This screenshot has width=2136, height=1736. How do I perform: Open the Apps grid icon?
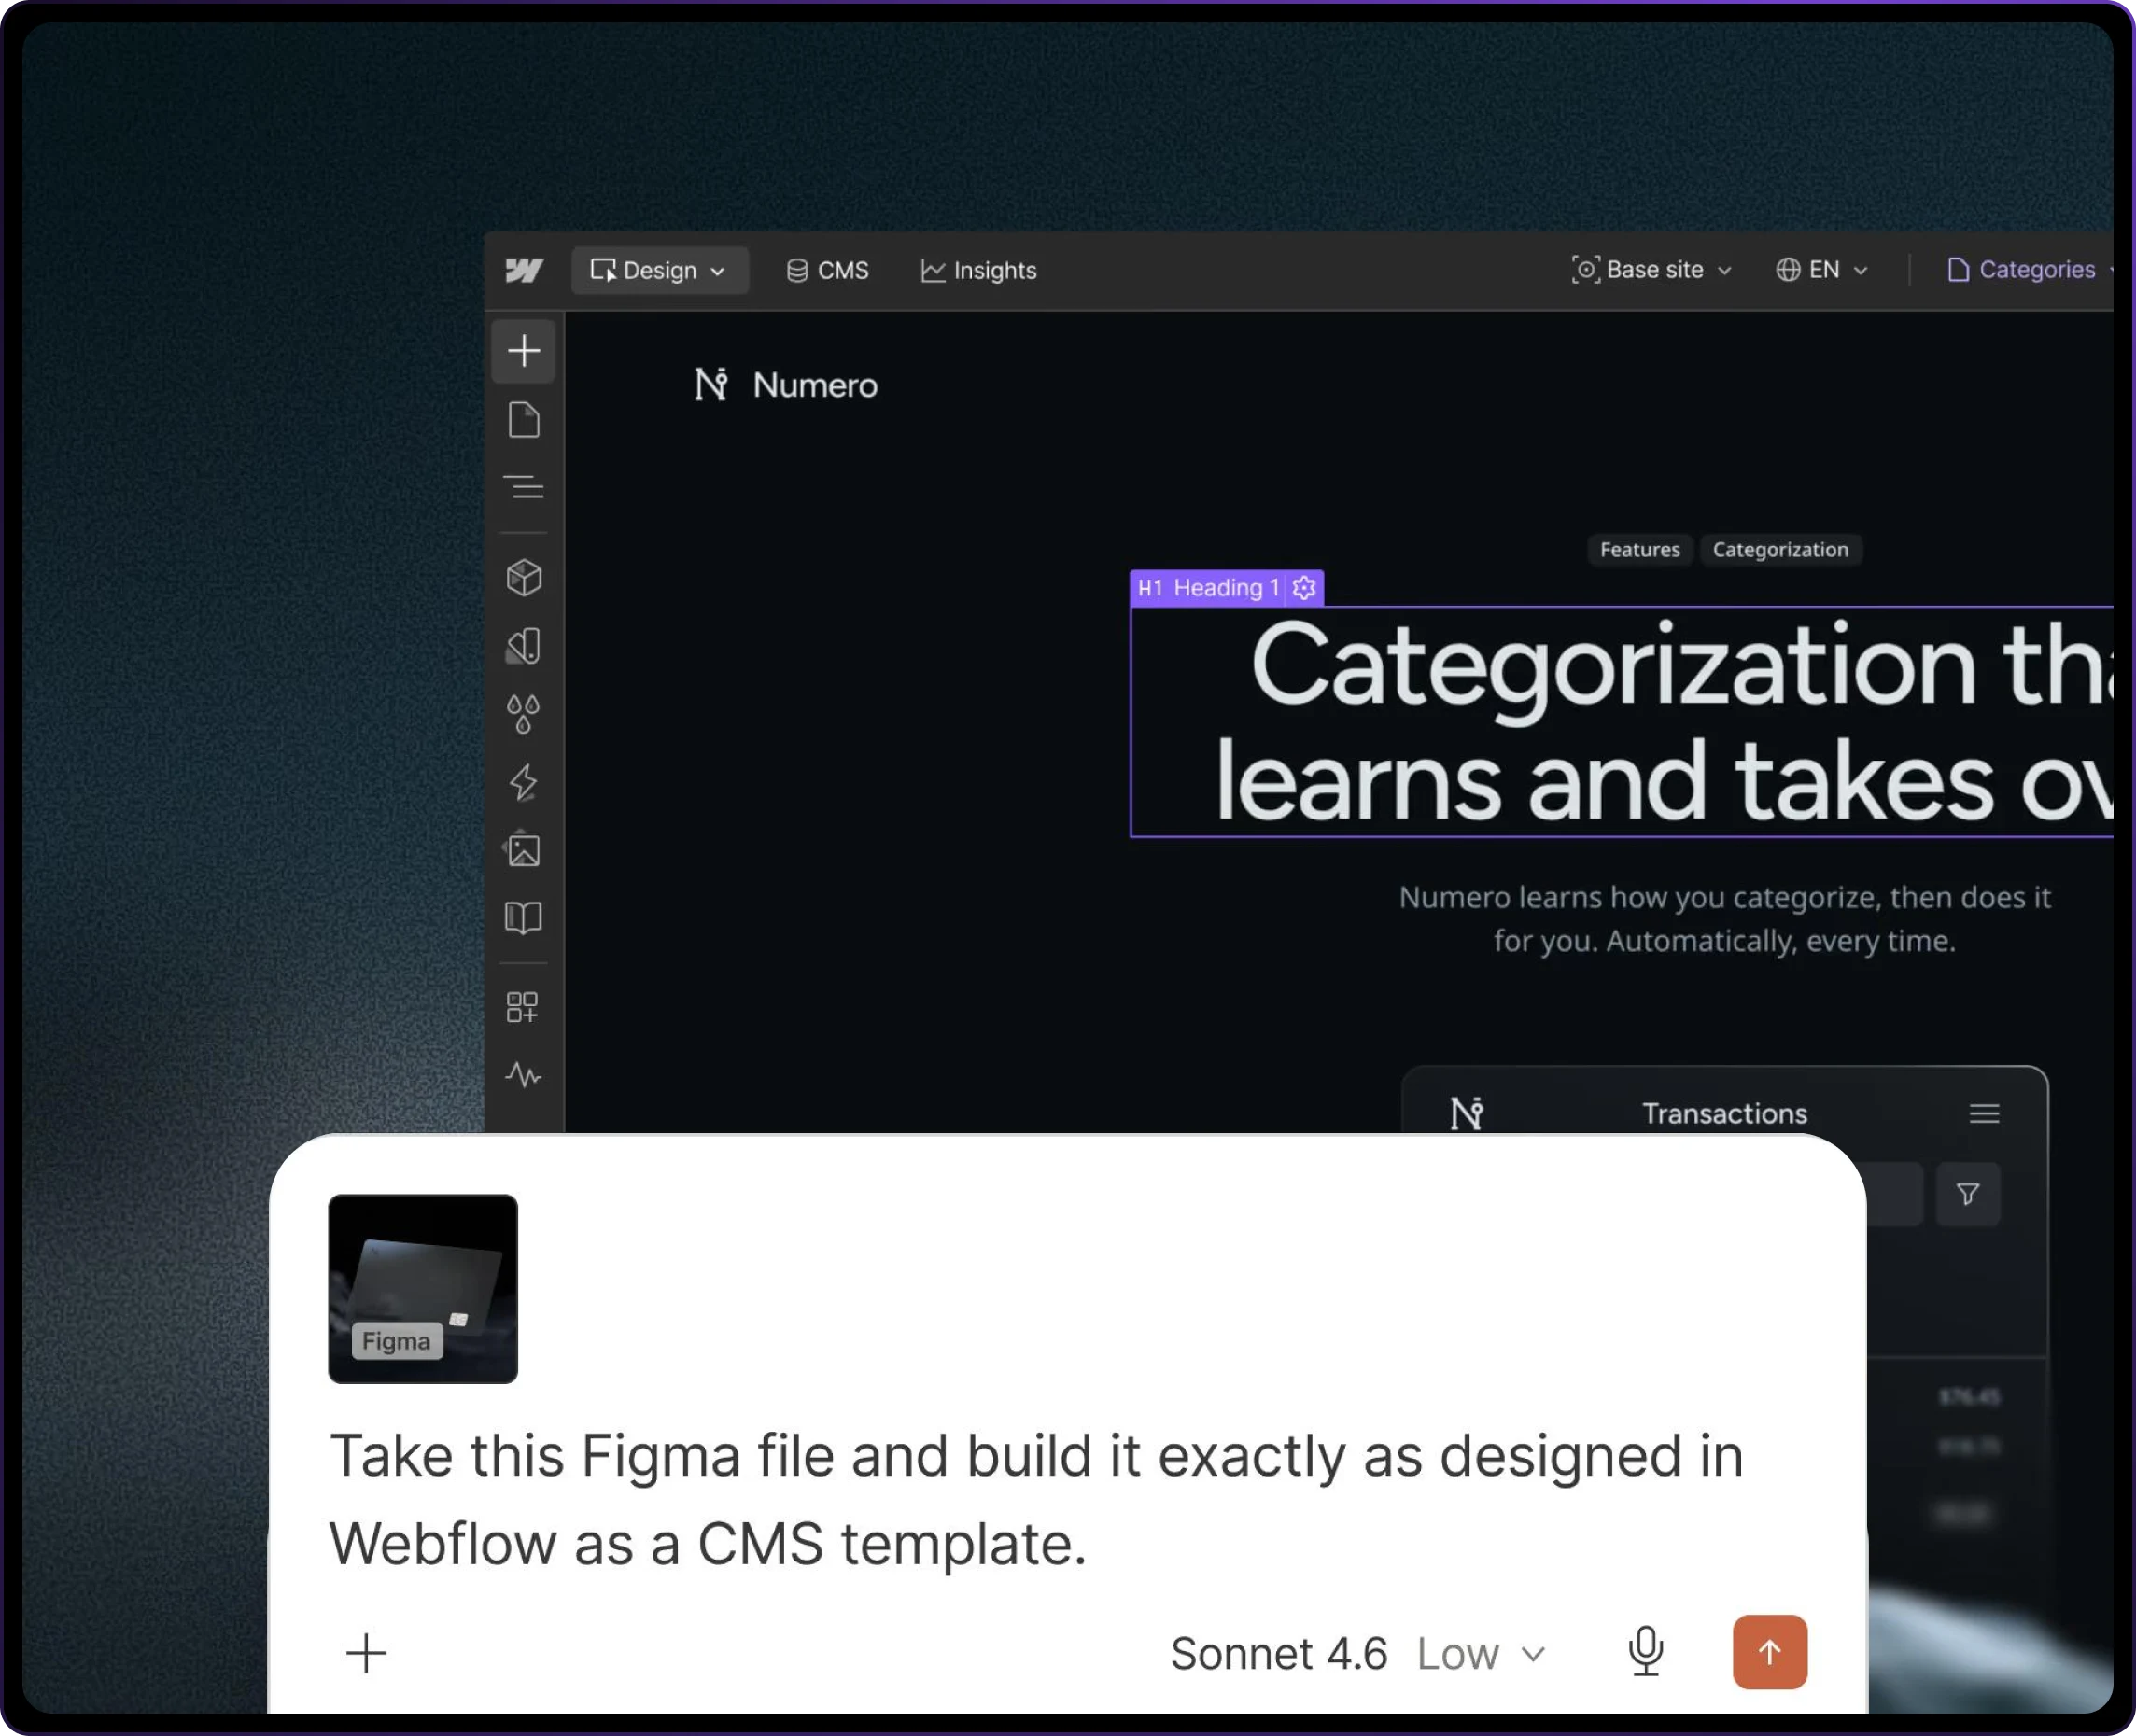pyautogui.click(x=522, y=1007)
